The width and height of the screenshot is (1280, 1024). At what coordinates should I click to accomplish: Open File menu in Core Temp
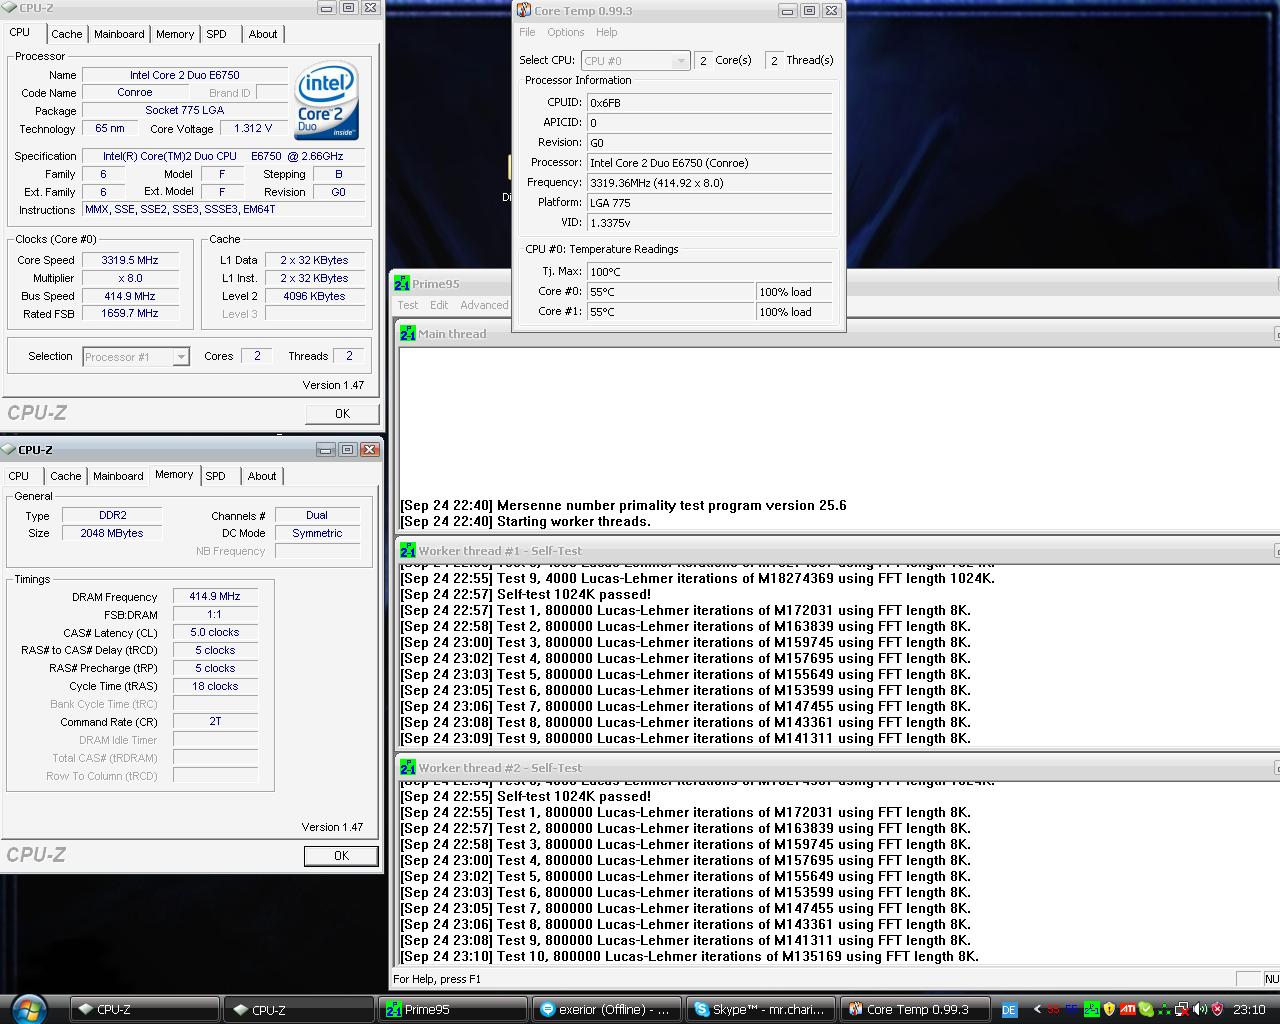coord(527,32)
